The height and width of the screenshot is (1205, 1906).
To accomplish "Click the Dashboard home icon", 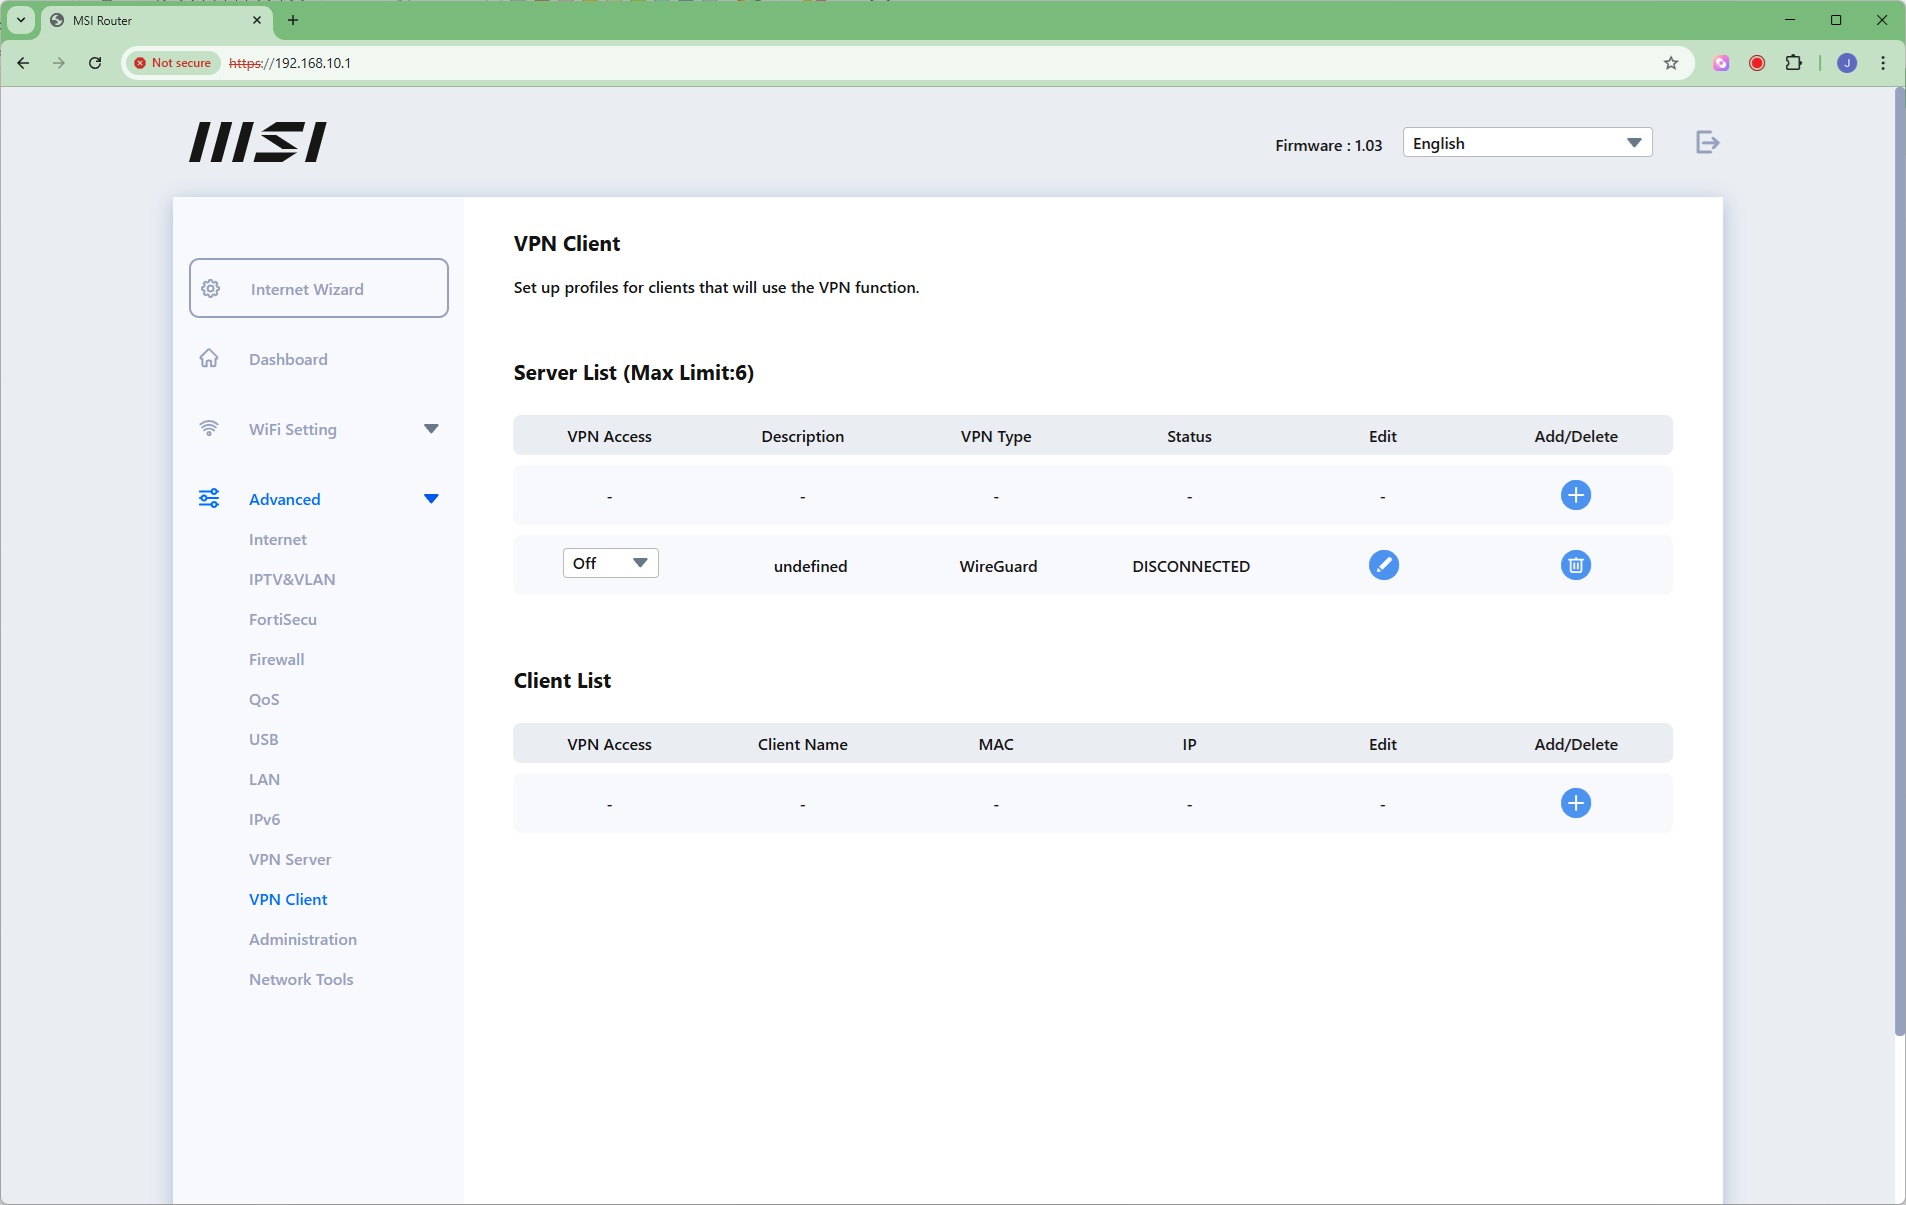I will pyautogui.click(x=209, y=359).
